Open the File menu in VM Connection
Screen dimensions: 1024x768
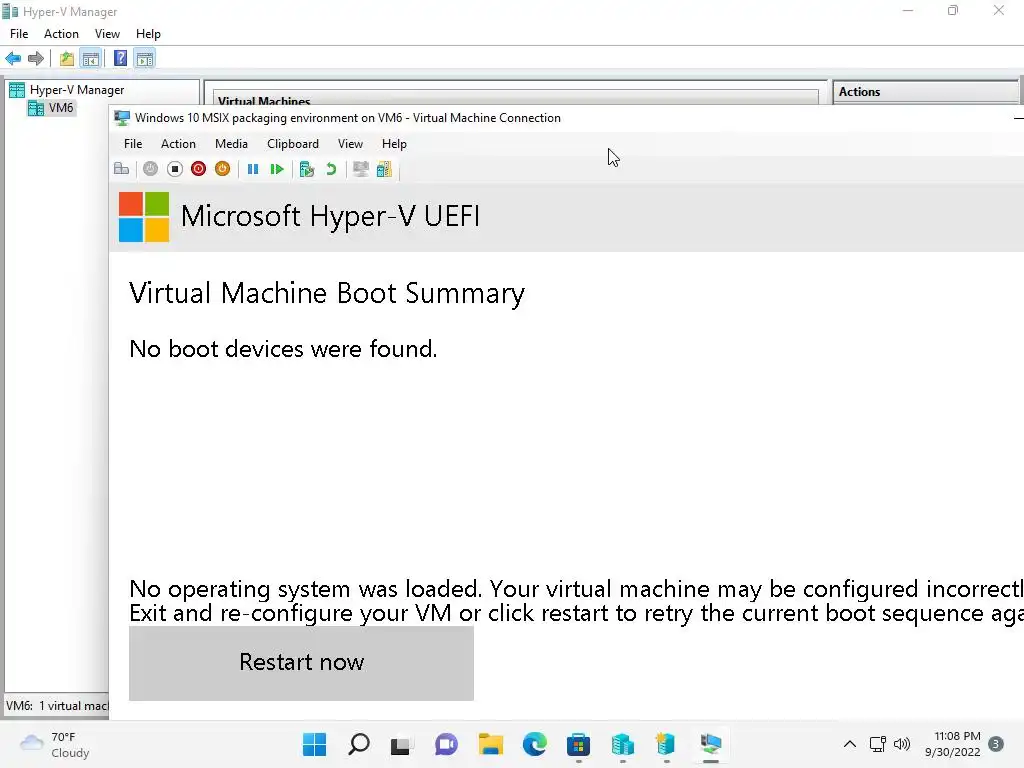click(x=133, y=144)
